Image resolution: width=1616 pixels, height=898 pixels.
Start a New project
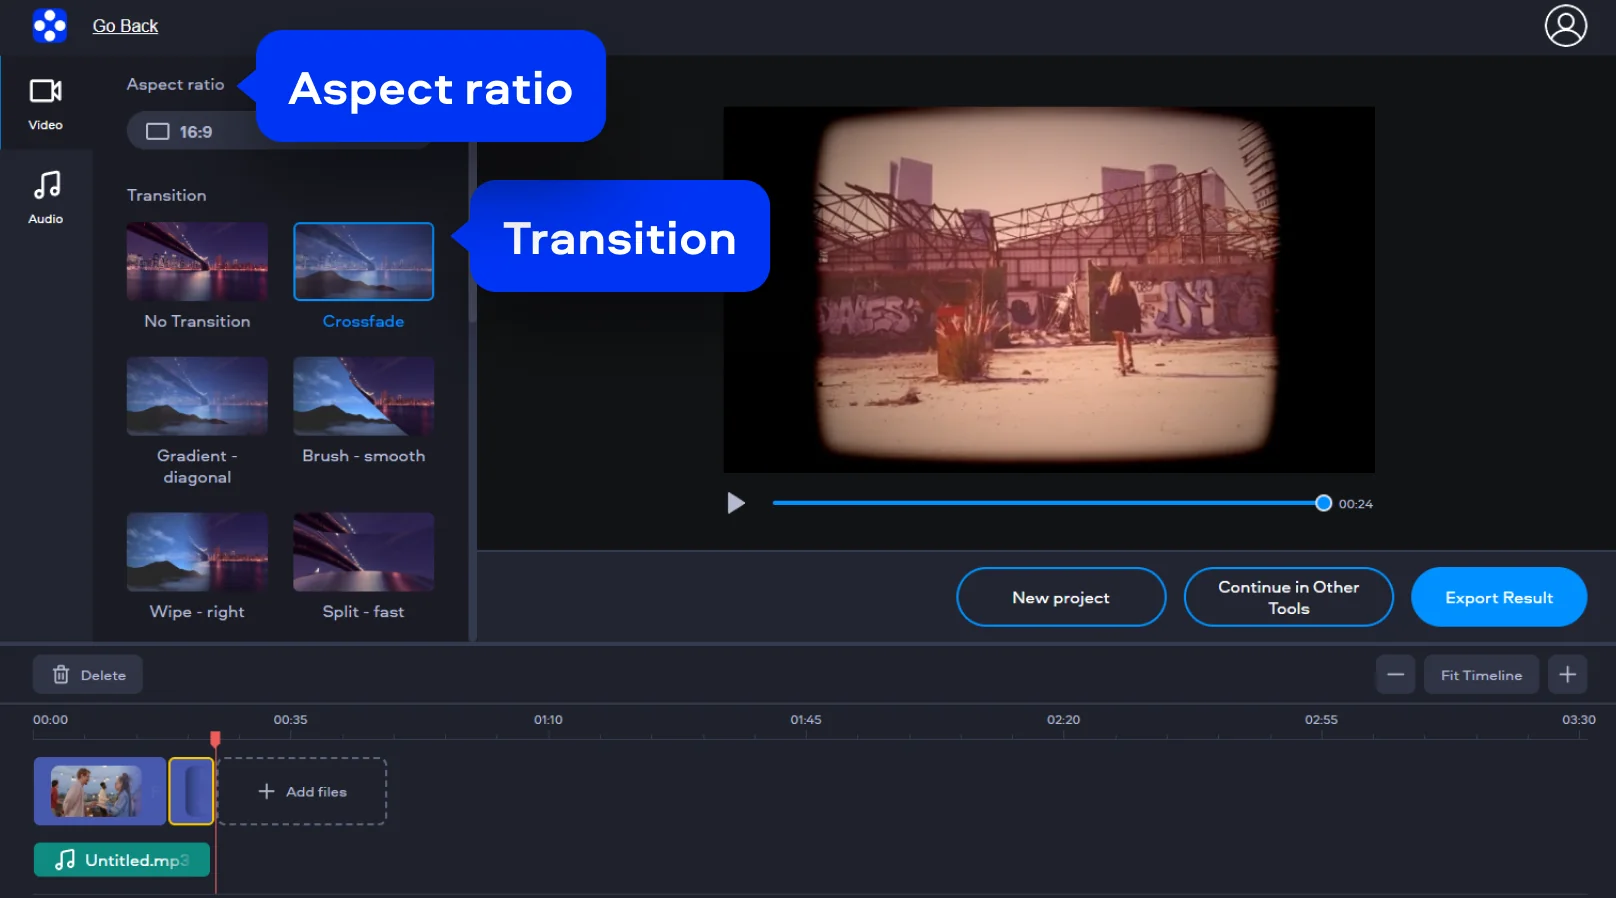1060,597
